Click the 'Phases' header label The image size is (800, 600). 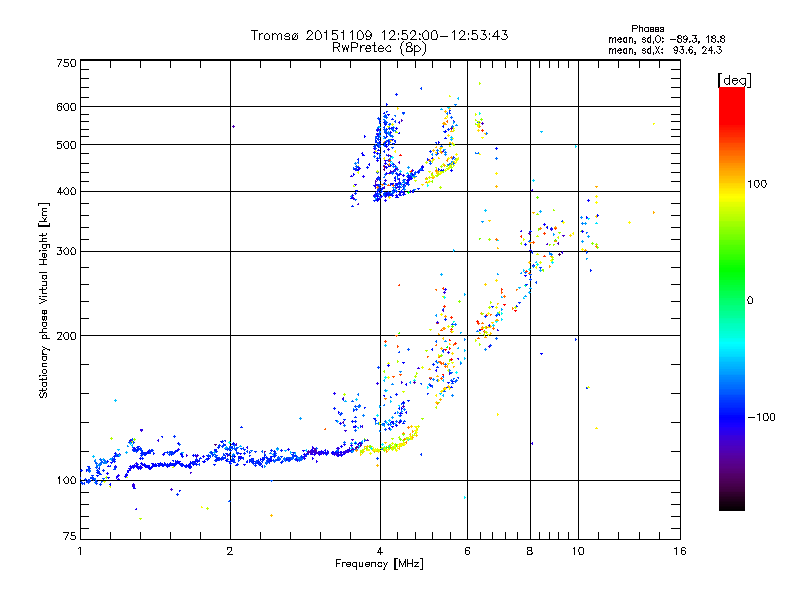[x=647, y=29]
